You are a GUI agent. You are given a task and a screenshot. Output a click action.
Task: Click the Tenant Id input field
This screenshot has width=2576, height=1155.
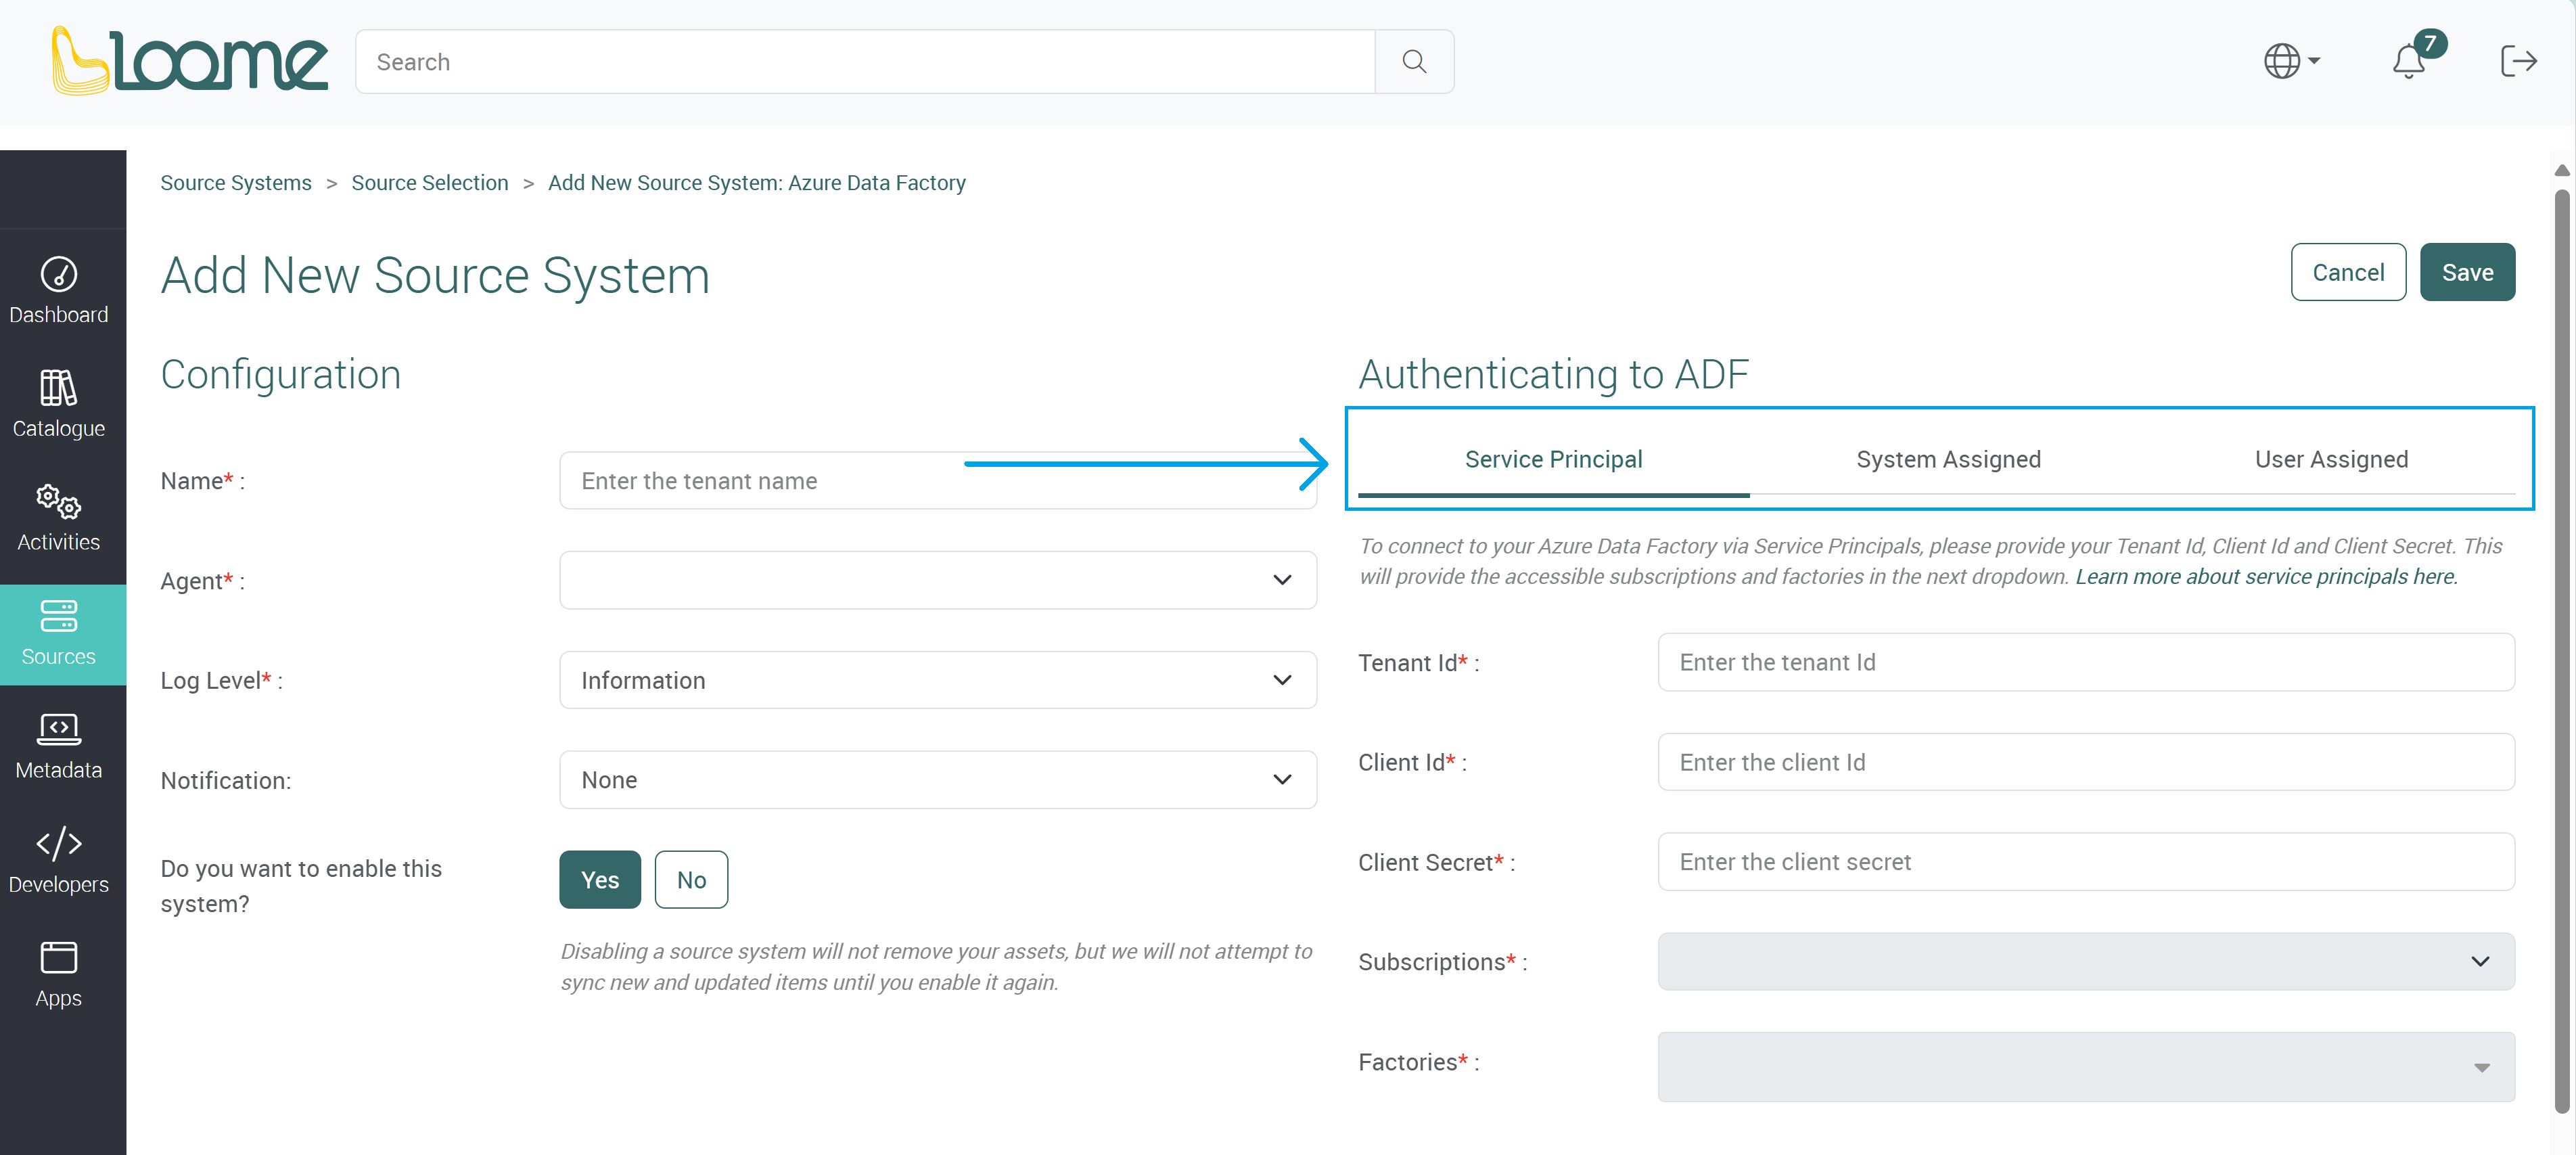2086,662
